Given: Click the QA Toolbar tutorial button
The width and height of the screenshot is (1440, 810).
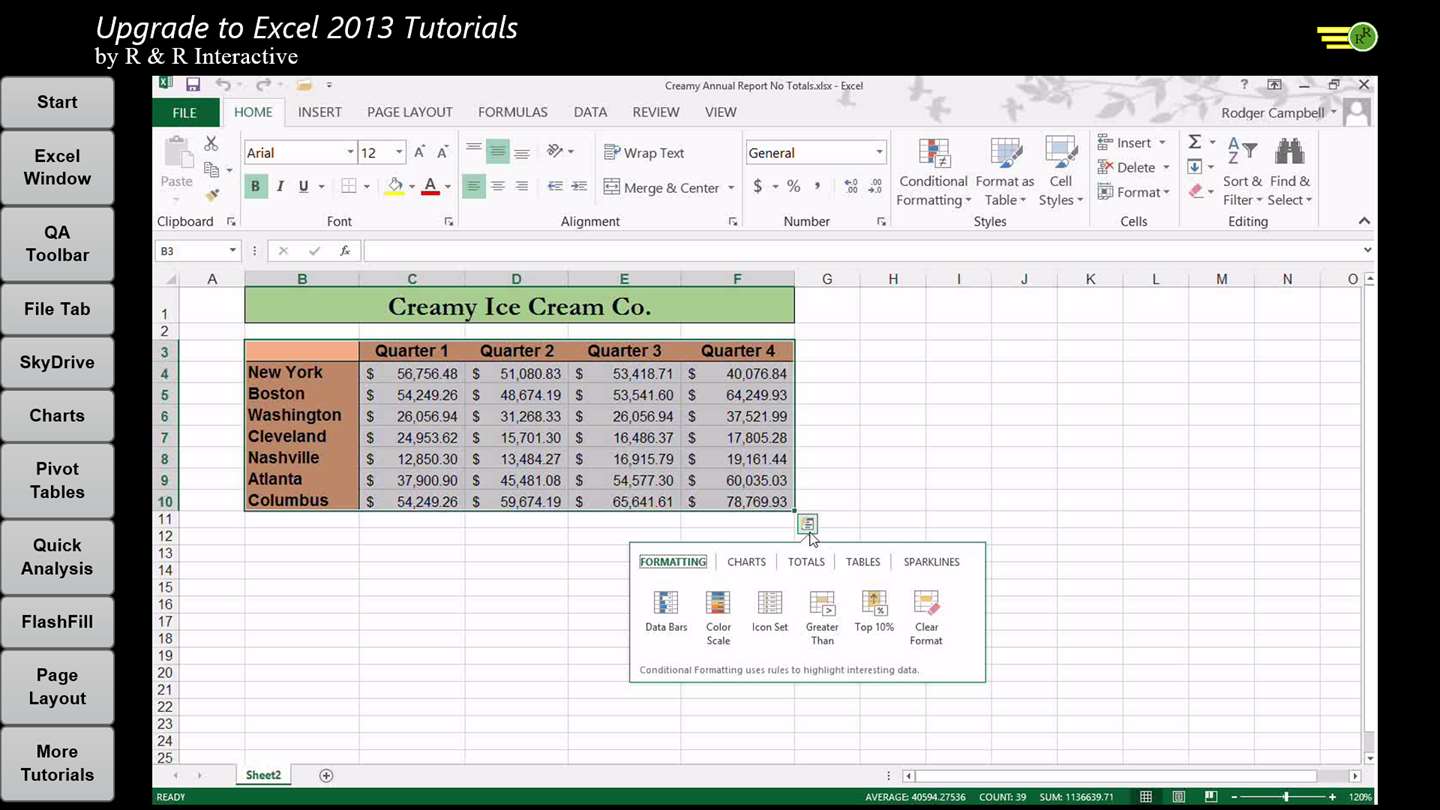Looking at the screenshot, I should point(57,243).
